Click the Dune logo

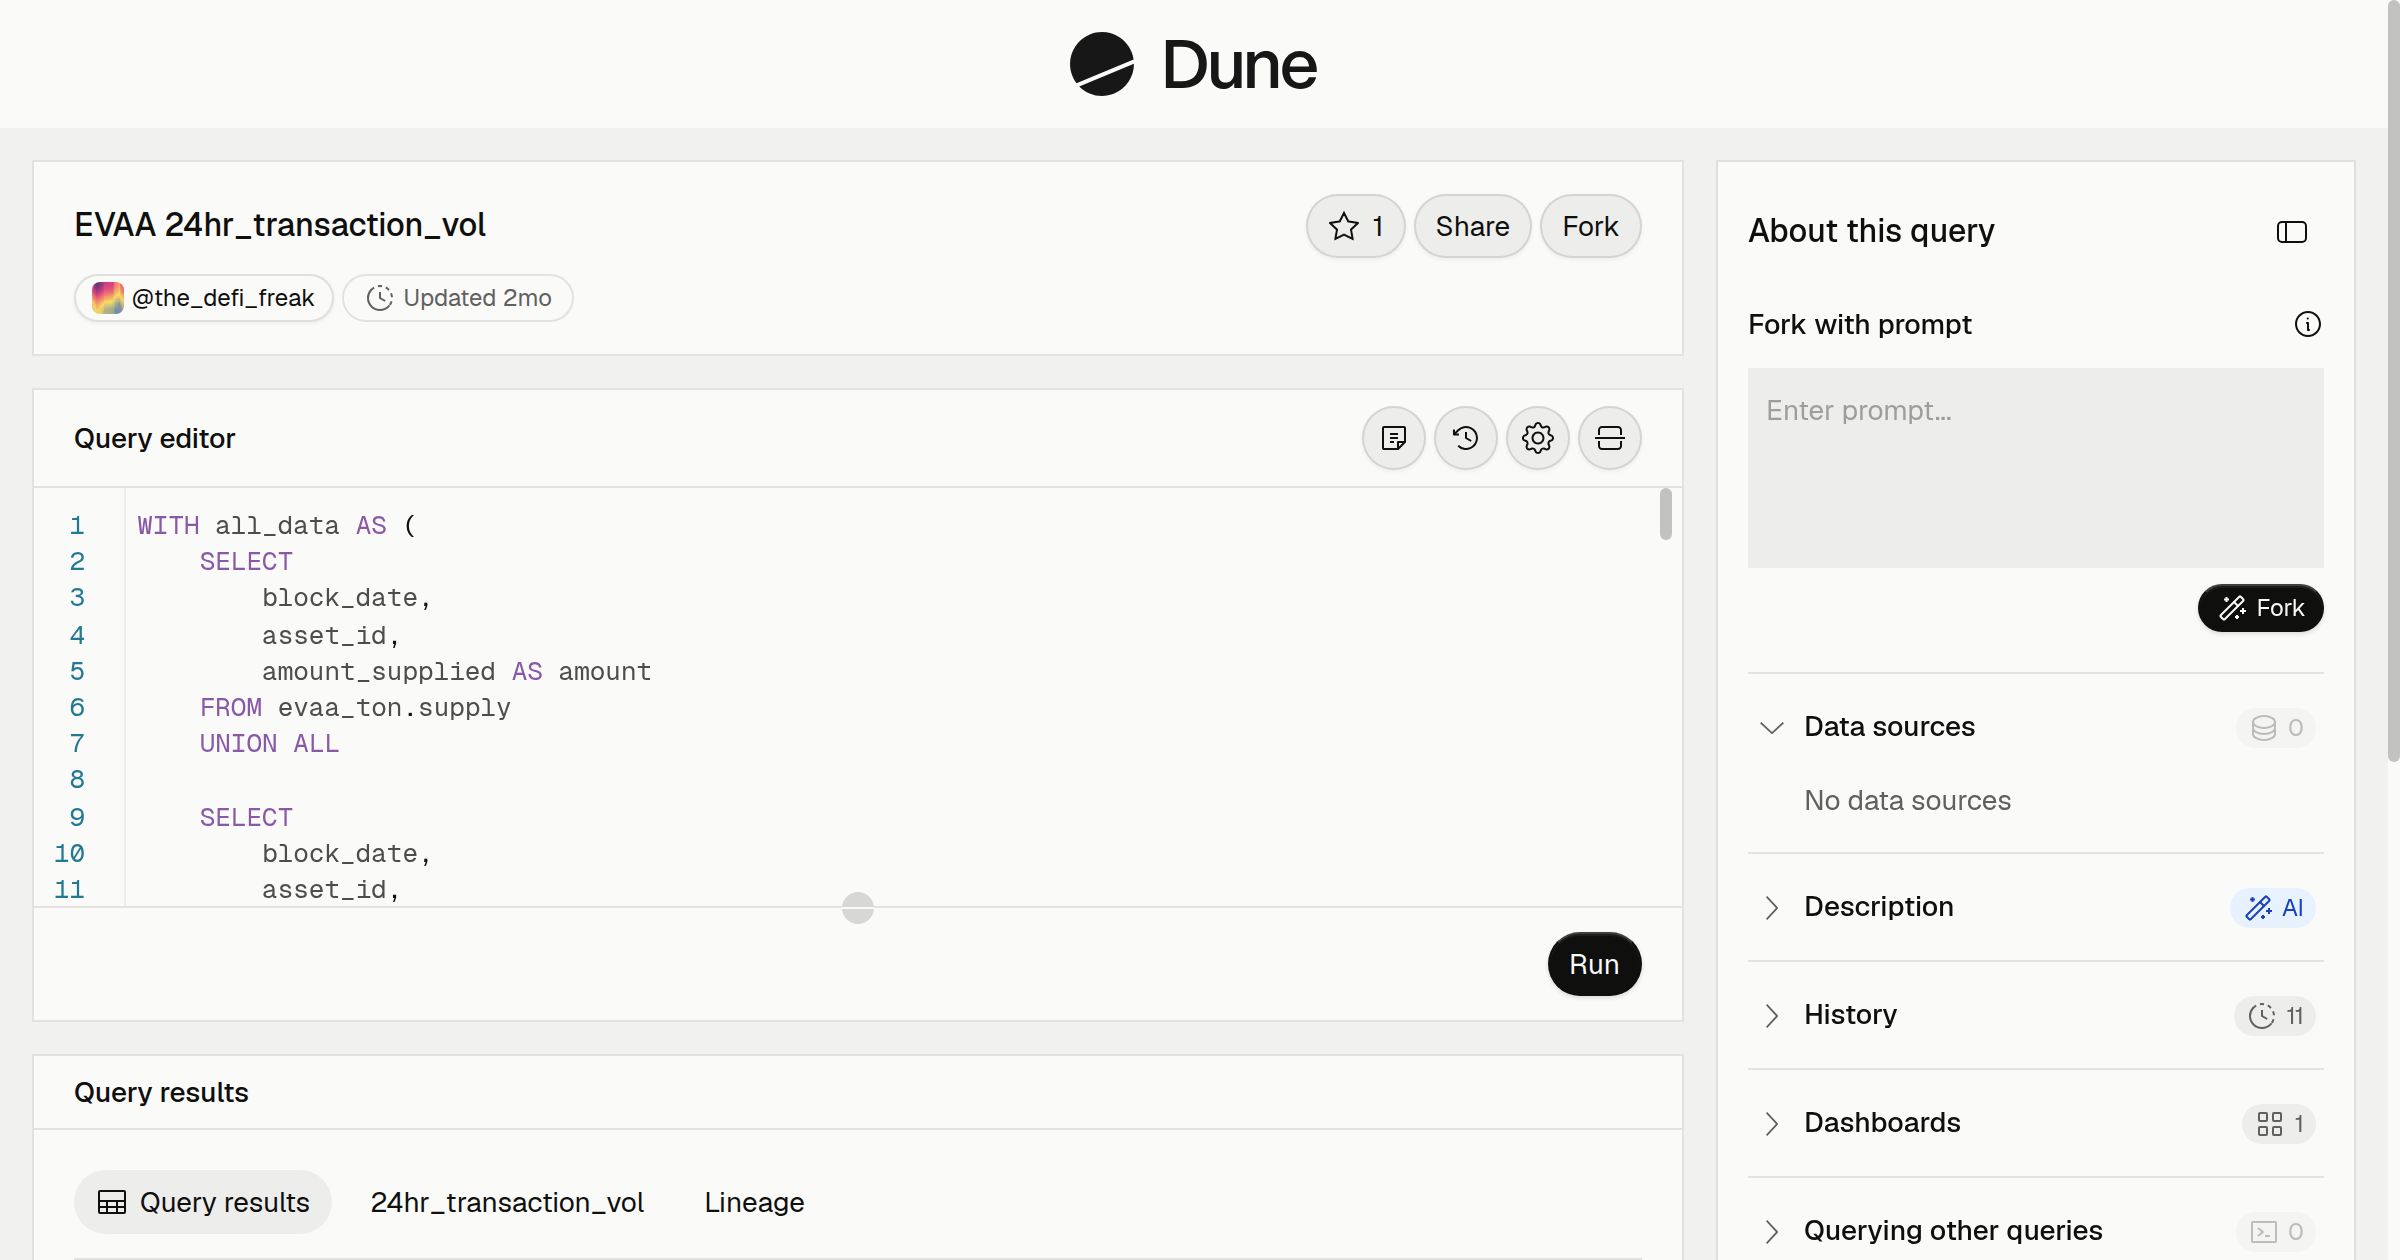pyautogui.click(x=1193, y=64)
